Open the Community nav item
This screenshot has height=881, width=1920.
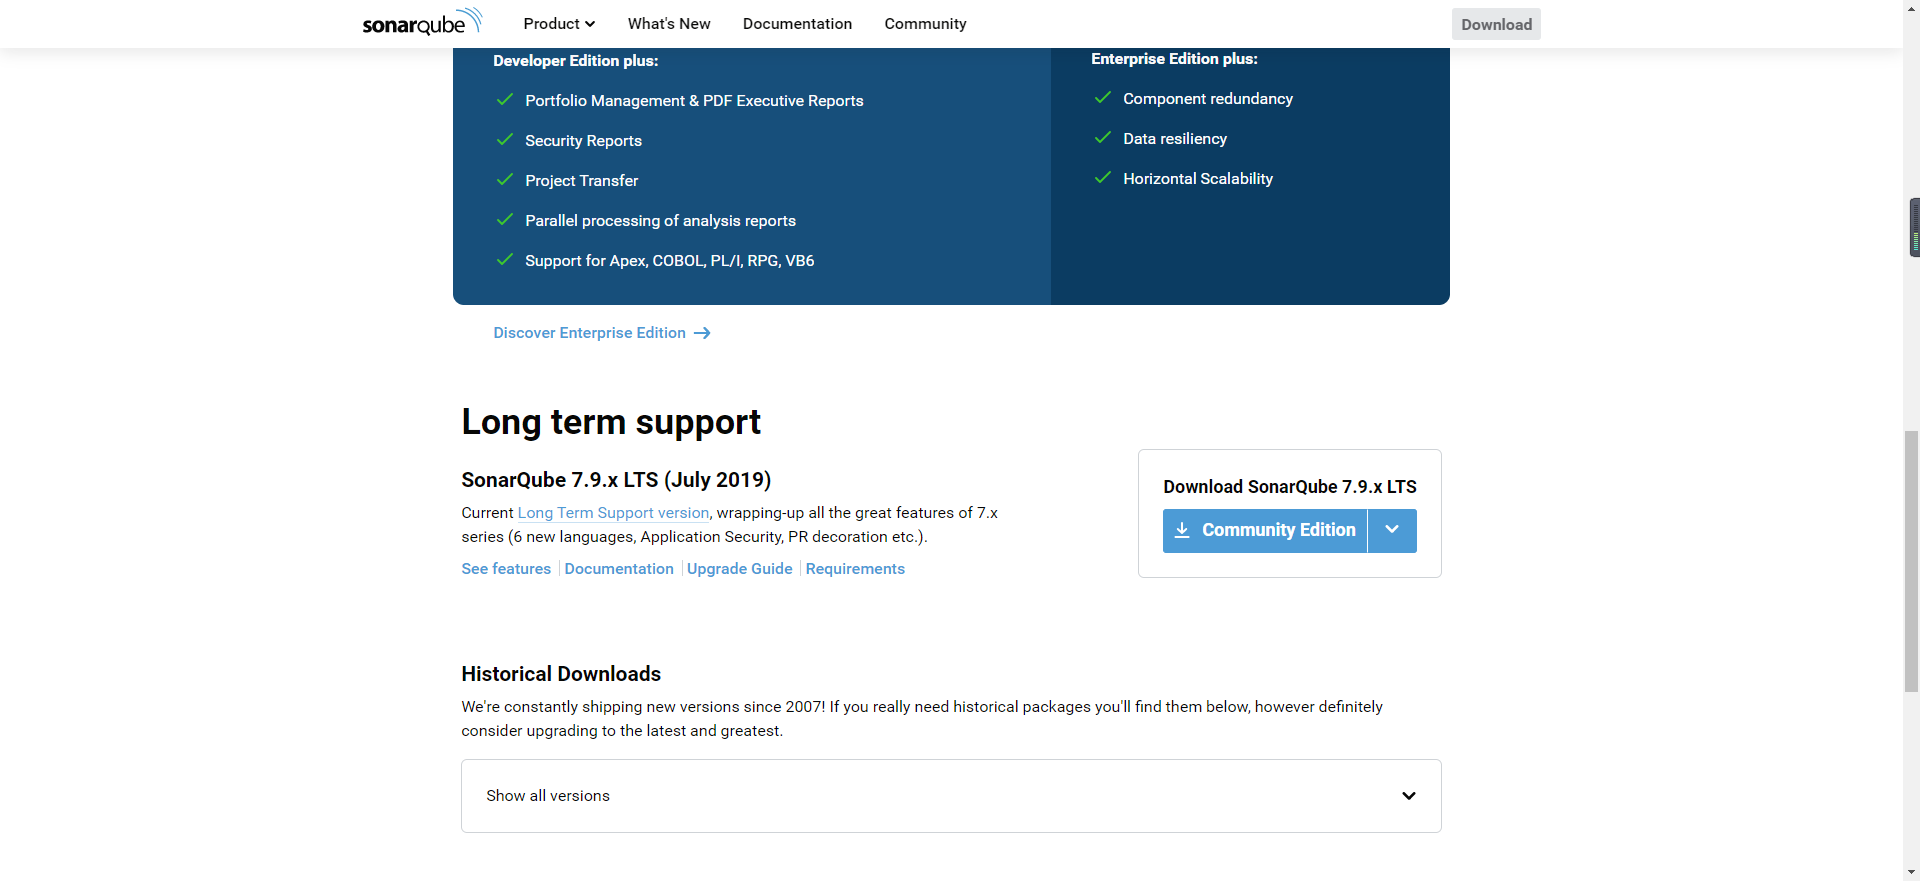[x=925, y=24]
